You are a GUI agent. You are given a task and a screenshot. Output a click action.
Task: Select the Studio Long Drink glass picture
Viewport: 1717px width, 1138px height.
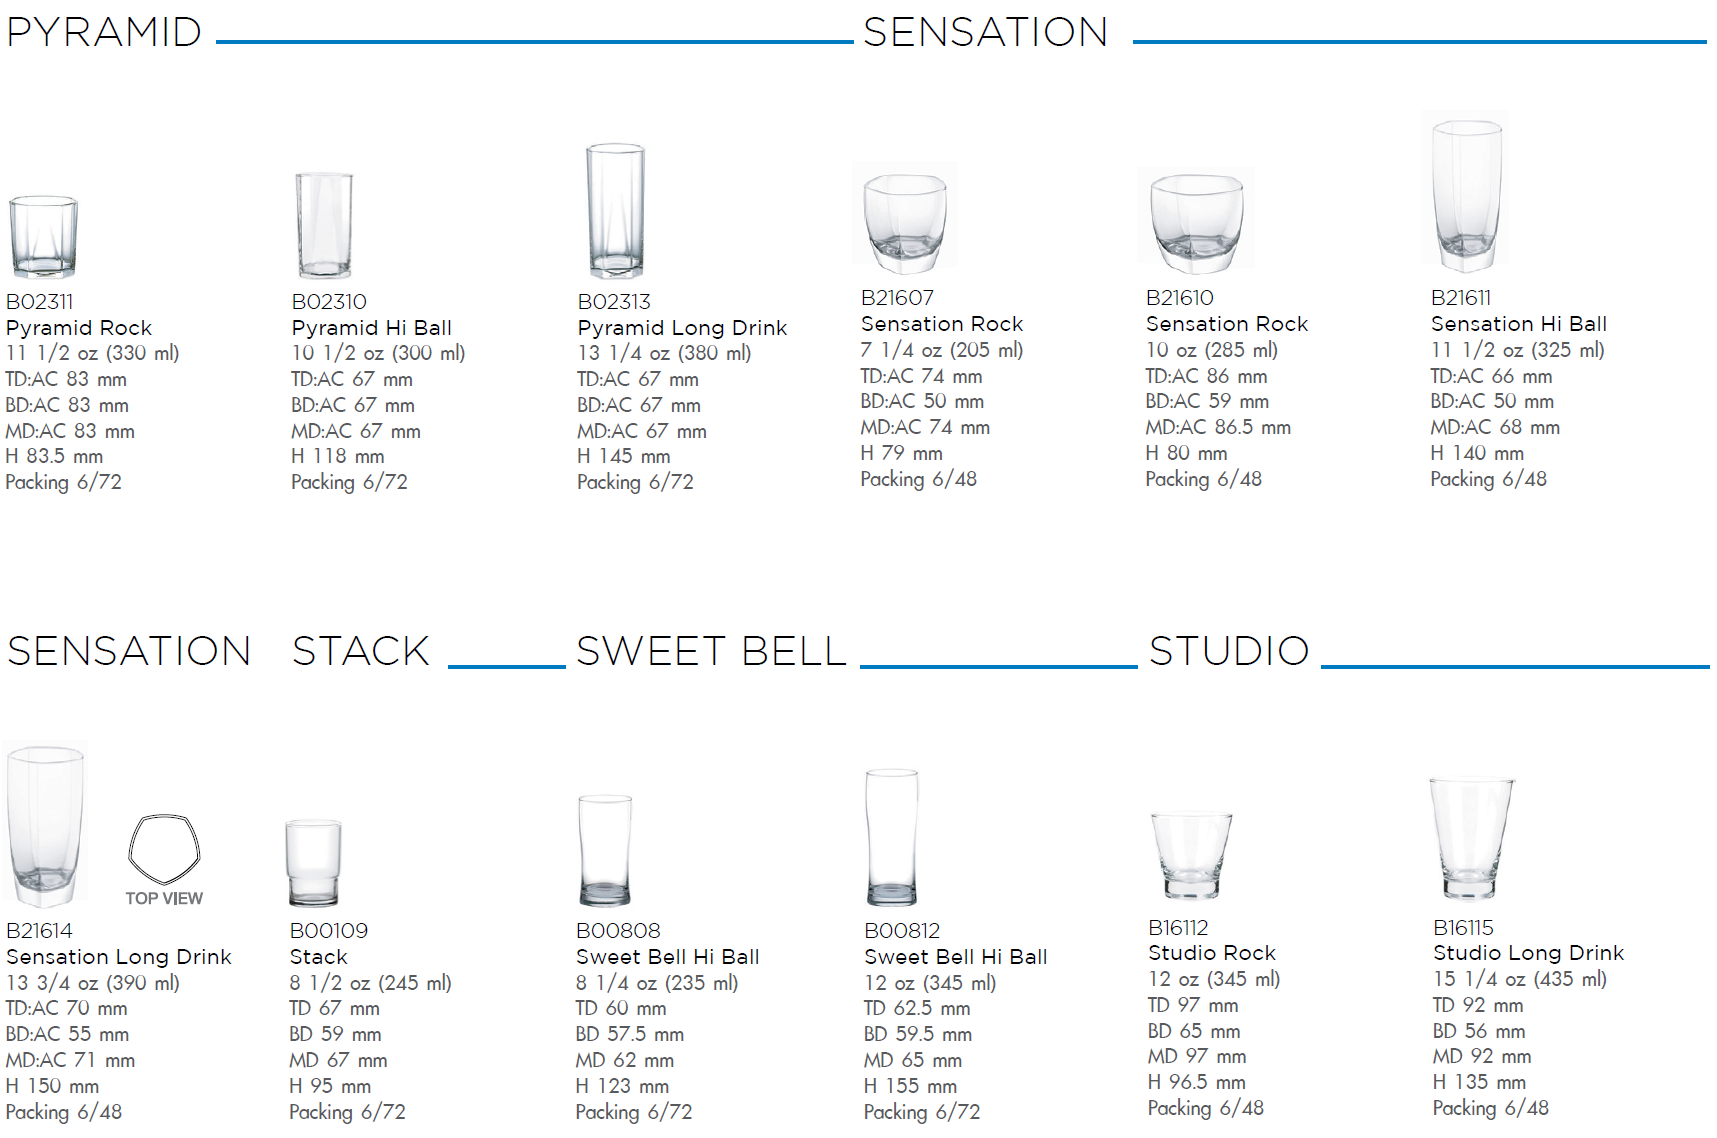pos(1472,838)
